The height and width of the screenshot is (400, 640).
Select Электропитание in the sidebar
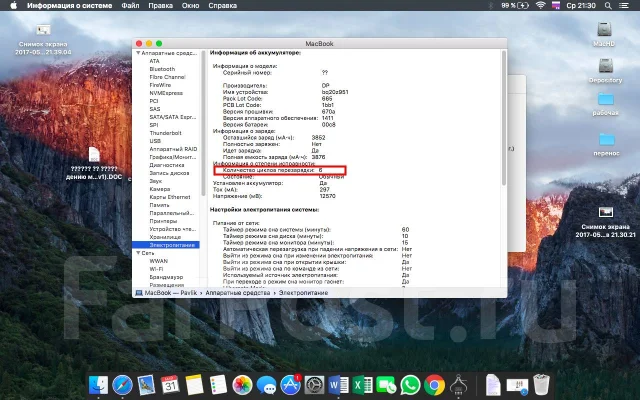[166, 245]
